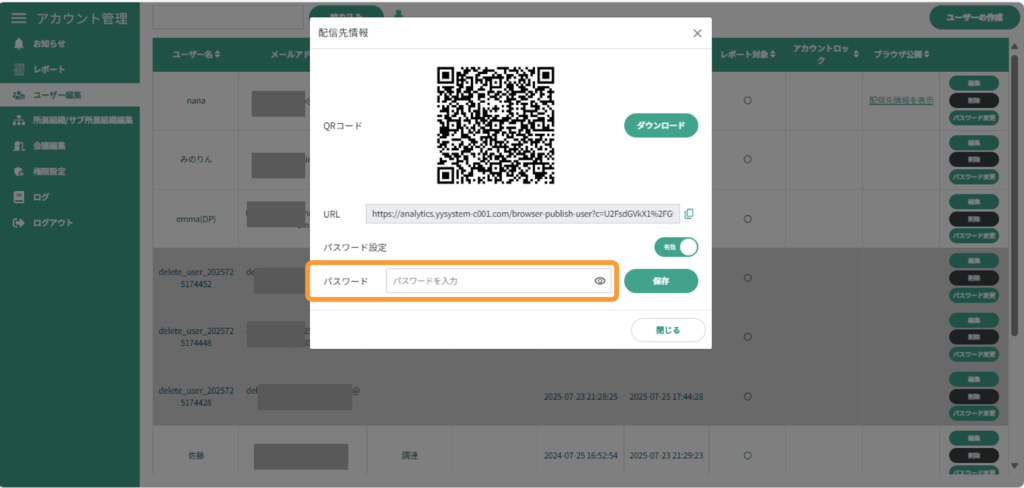Toggle the パスワード設定 switch off

676,248
